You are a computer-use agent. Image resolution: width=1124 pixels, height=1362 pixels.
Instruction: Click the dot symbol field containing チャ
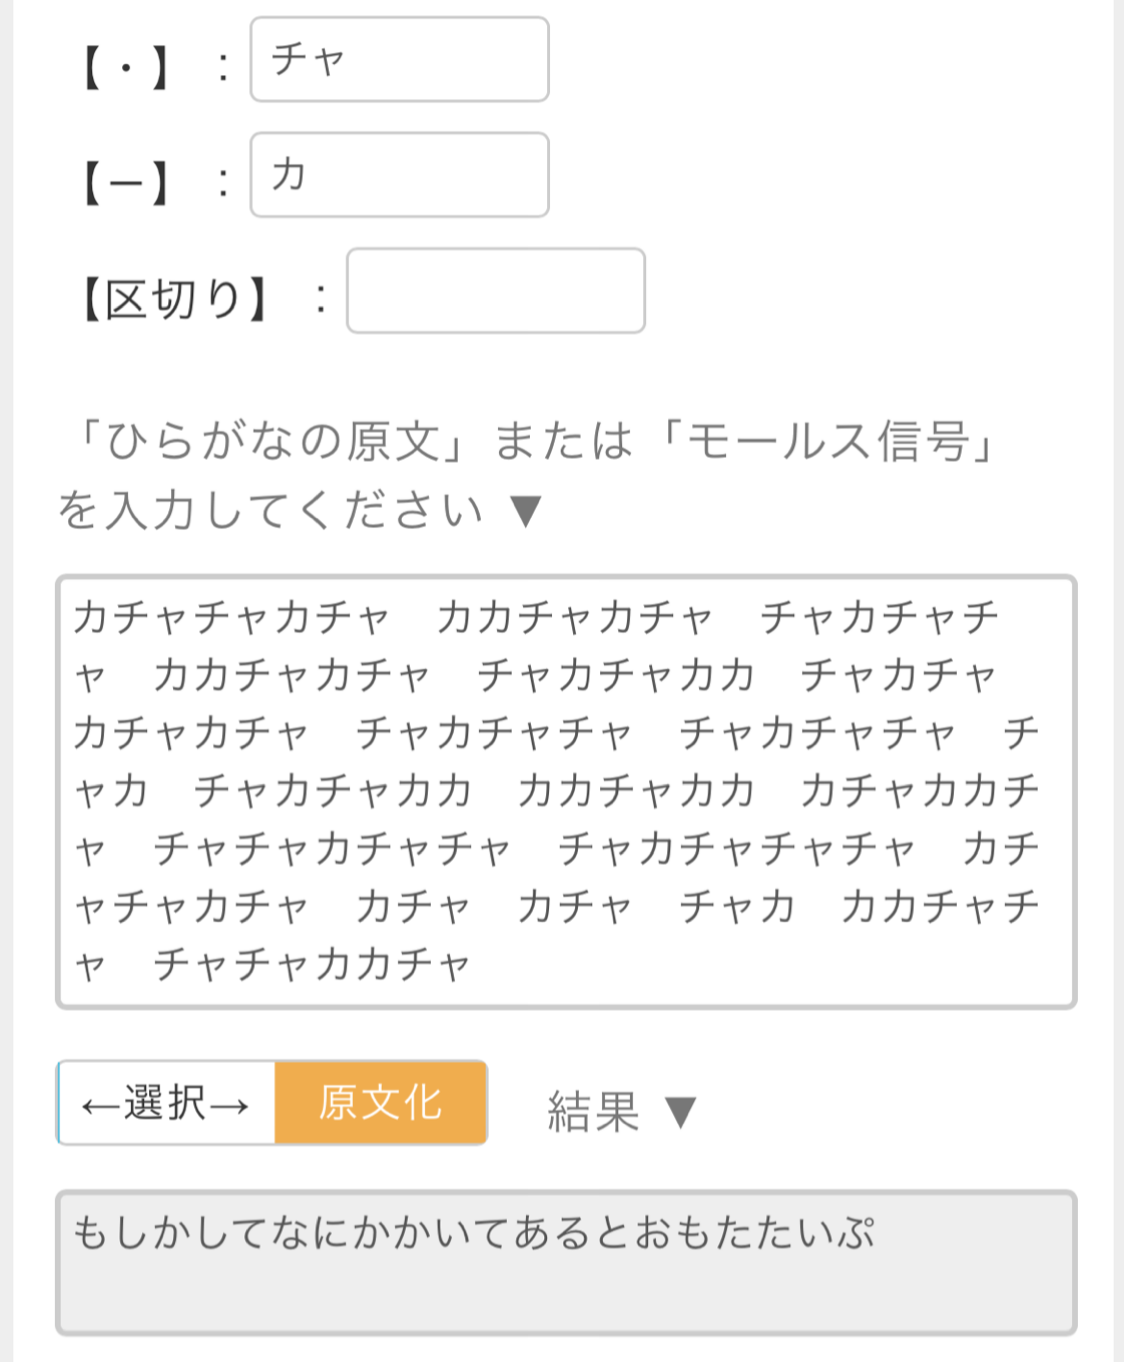[x=399, y=59]
